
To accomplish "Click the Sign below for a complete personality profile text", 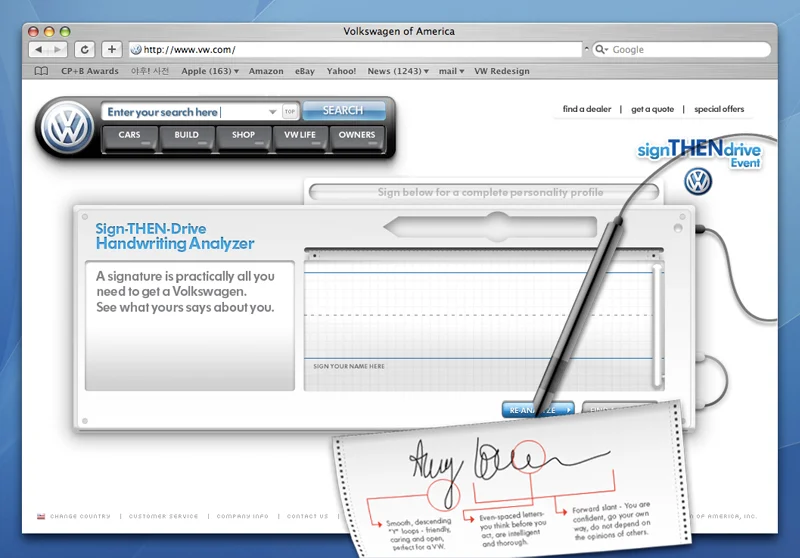I will tap(490, 192).
